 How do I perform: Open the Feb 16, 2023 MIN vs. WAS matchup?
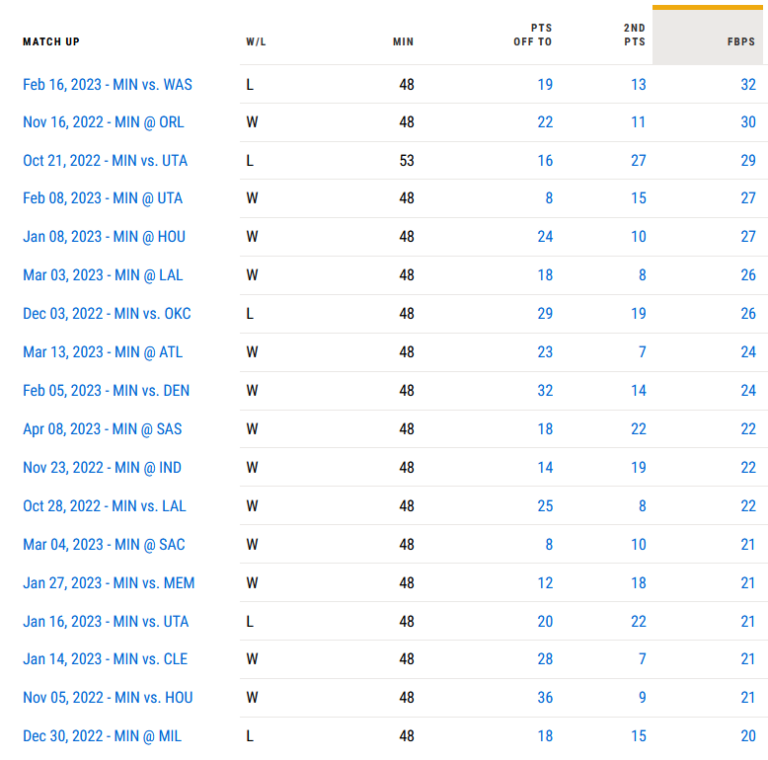[107, 85]
